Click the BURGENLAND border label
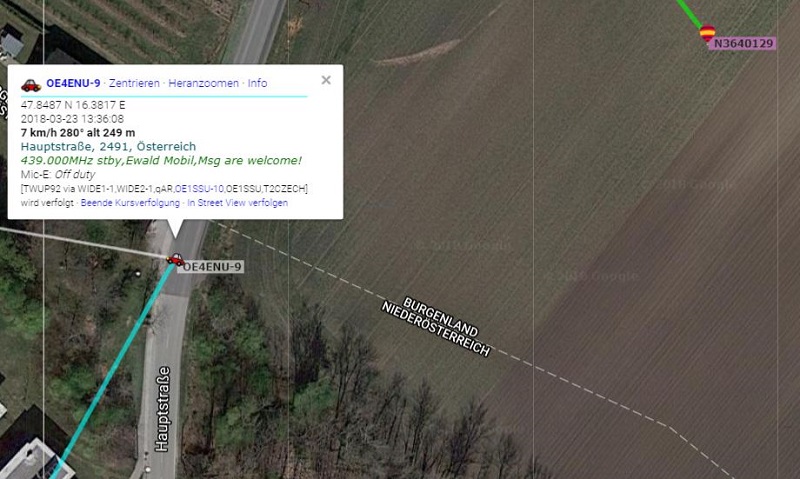800x479 pixels. [x=440, y=316]
